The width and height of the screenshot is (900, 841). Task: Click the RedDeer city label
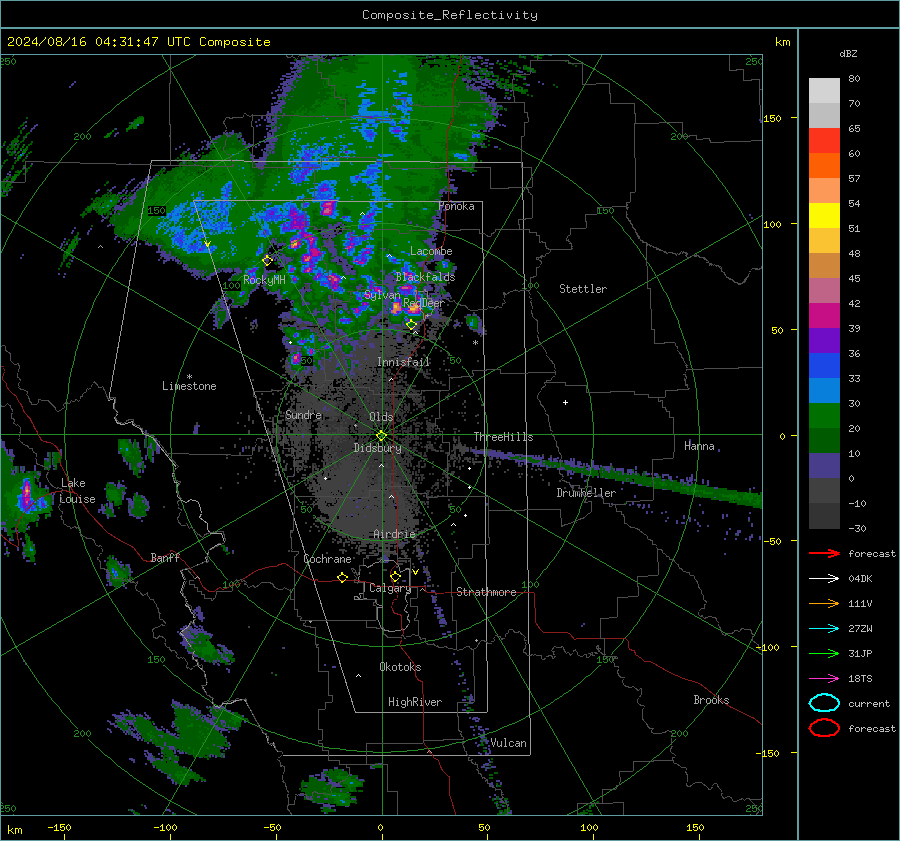pyautogui.click(x=424, y=303)
